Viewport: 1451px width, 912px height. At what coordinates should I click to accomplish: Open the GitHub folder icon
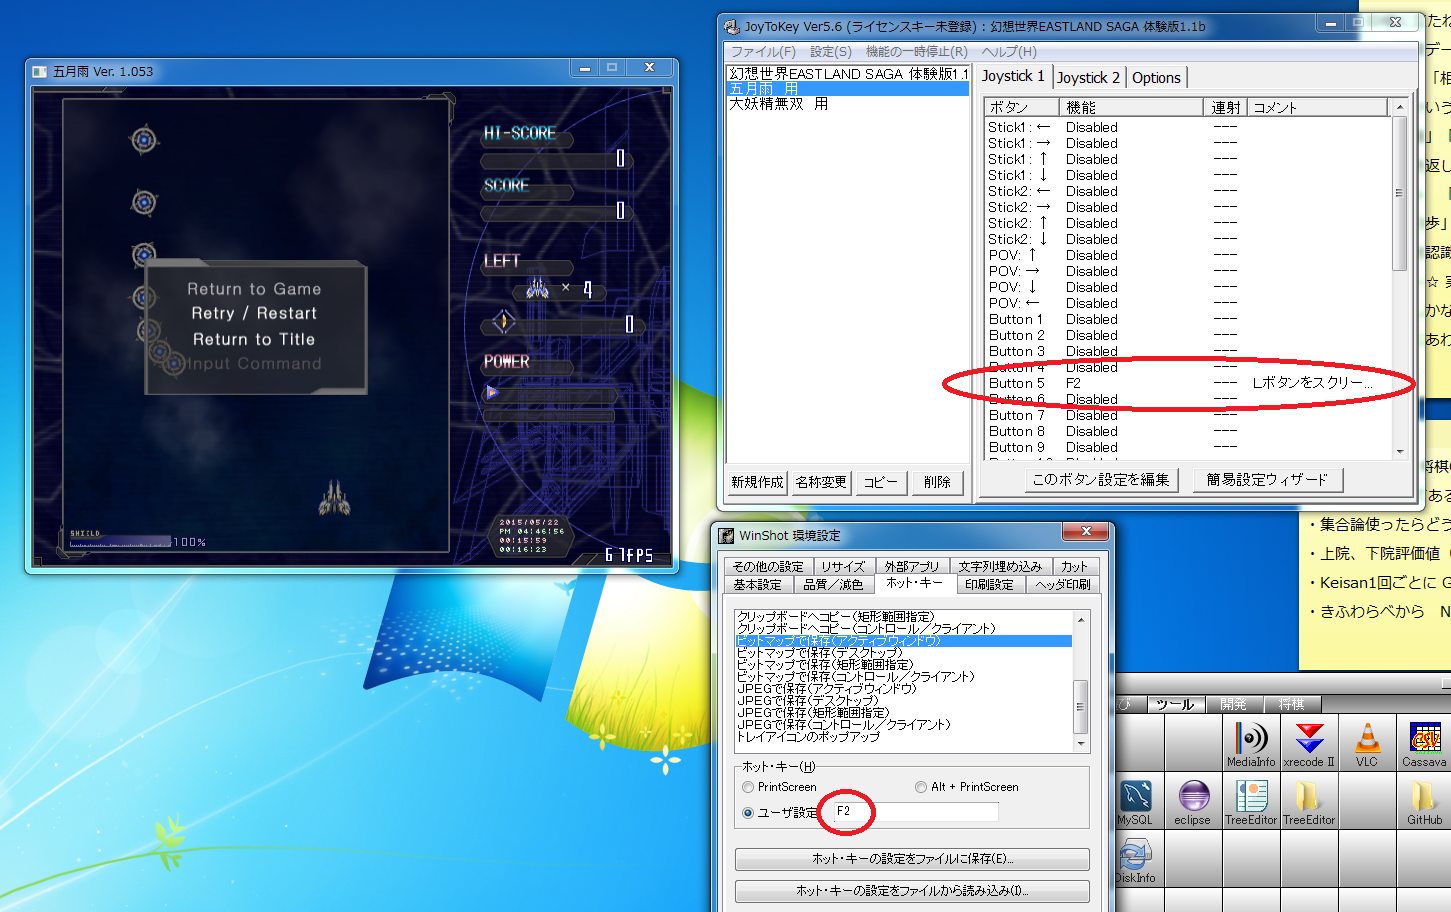tap(1424, 802)
